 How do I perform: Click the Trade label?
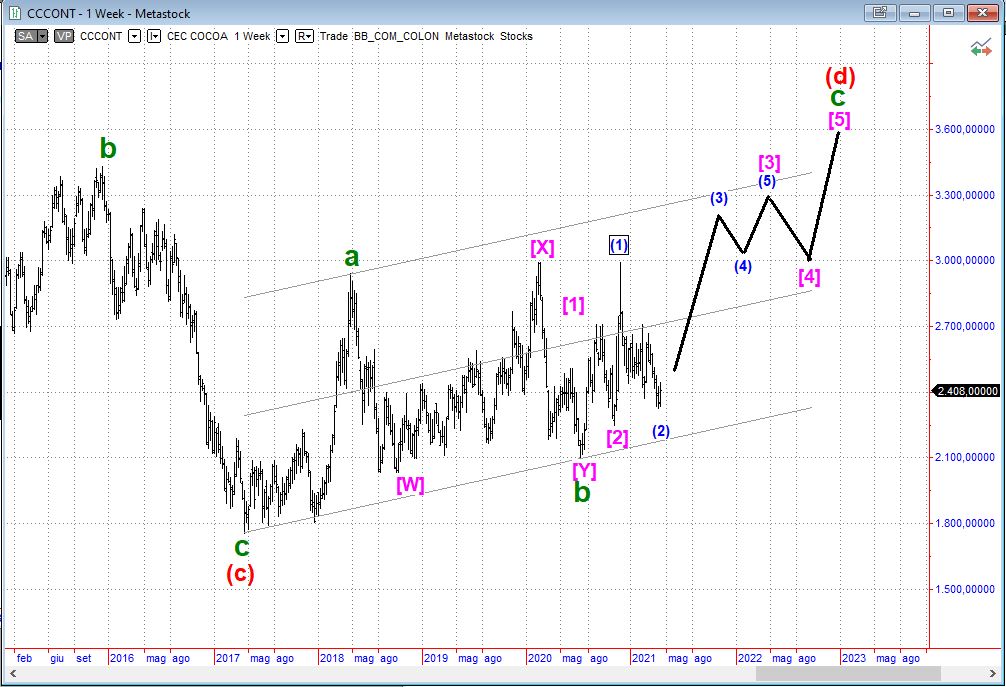pos(334,37)
